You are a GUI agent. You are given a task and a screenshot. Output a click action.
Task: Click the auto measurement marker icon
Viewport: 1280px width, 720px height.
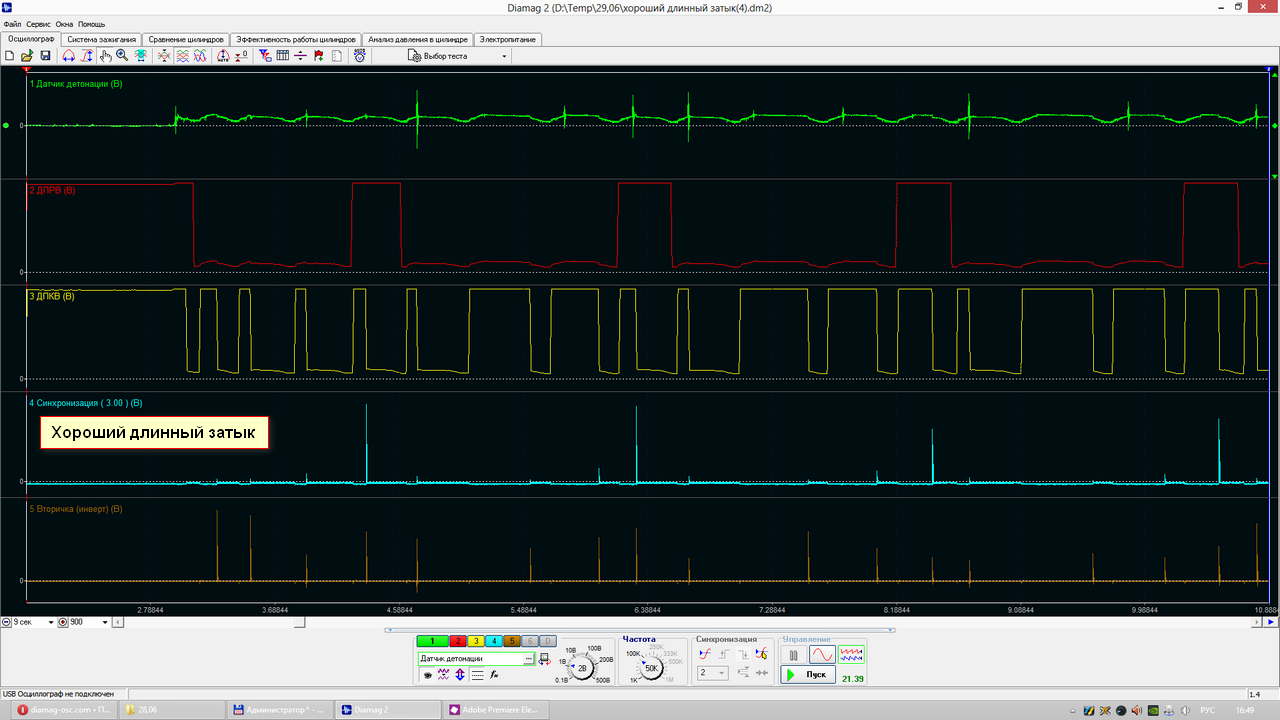click(x=223, y=56)
